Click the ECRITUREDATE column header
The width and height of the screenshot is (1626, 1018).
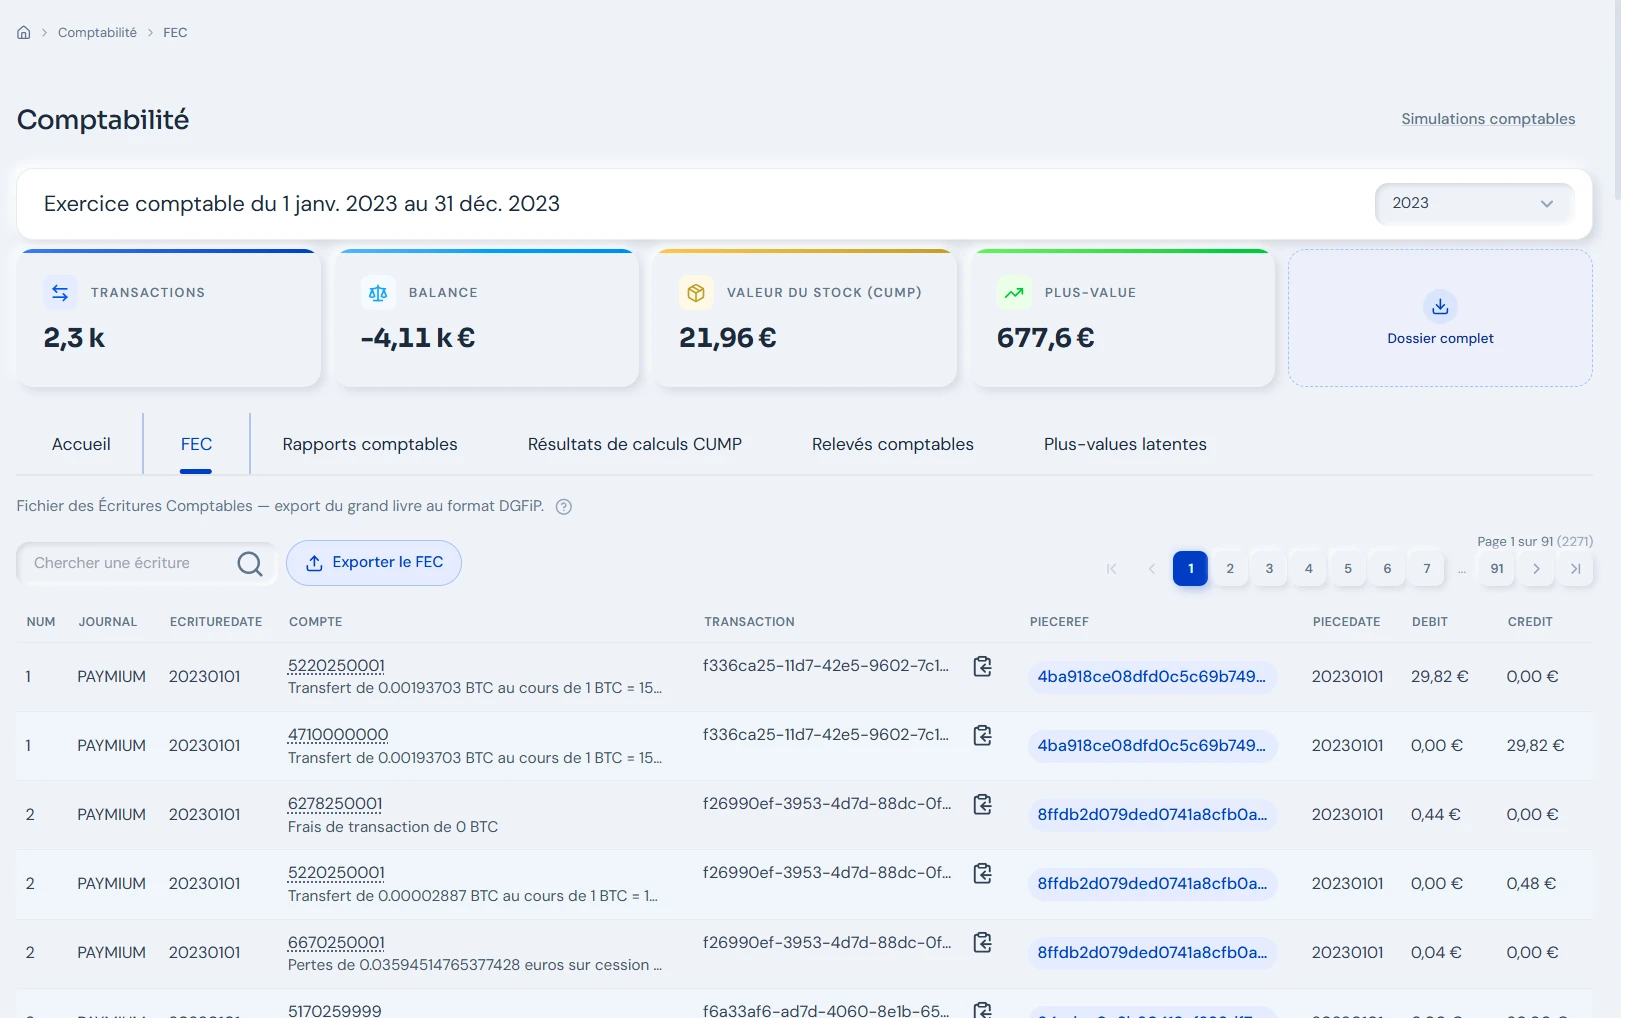(x=216, y=622)
